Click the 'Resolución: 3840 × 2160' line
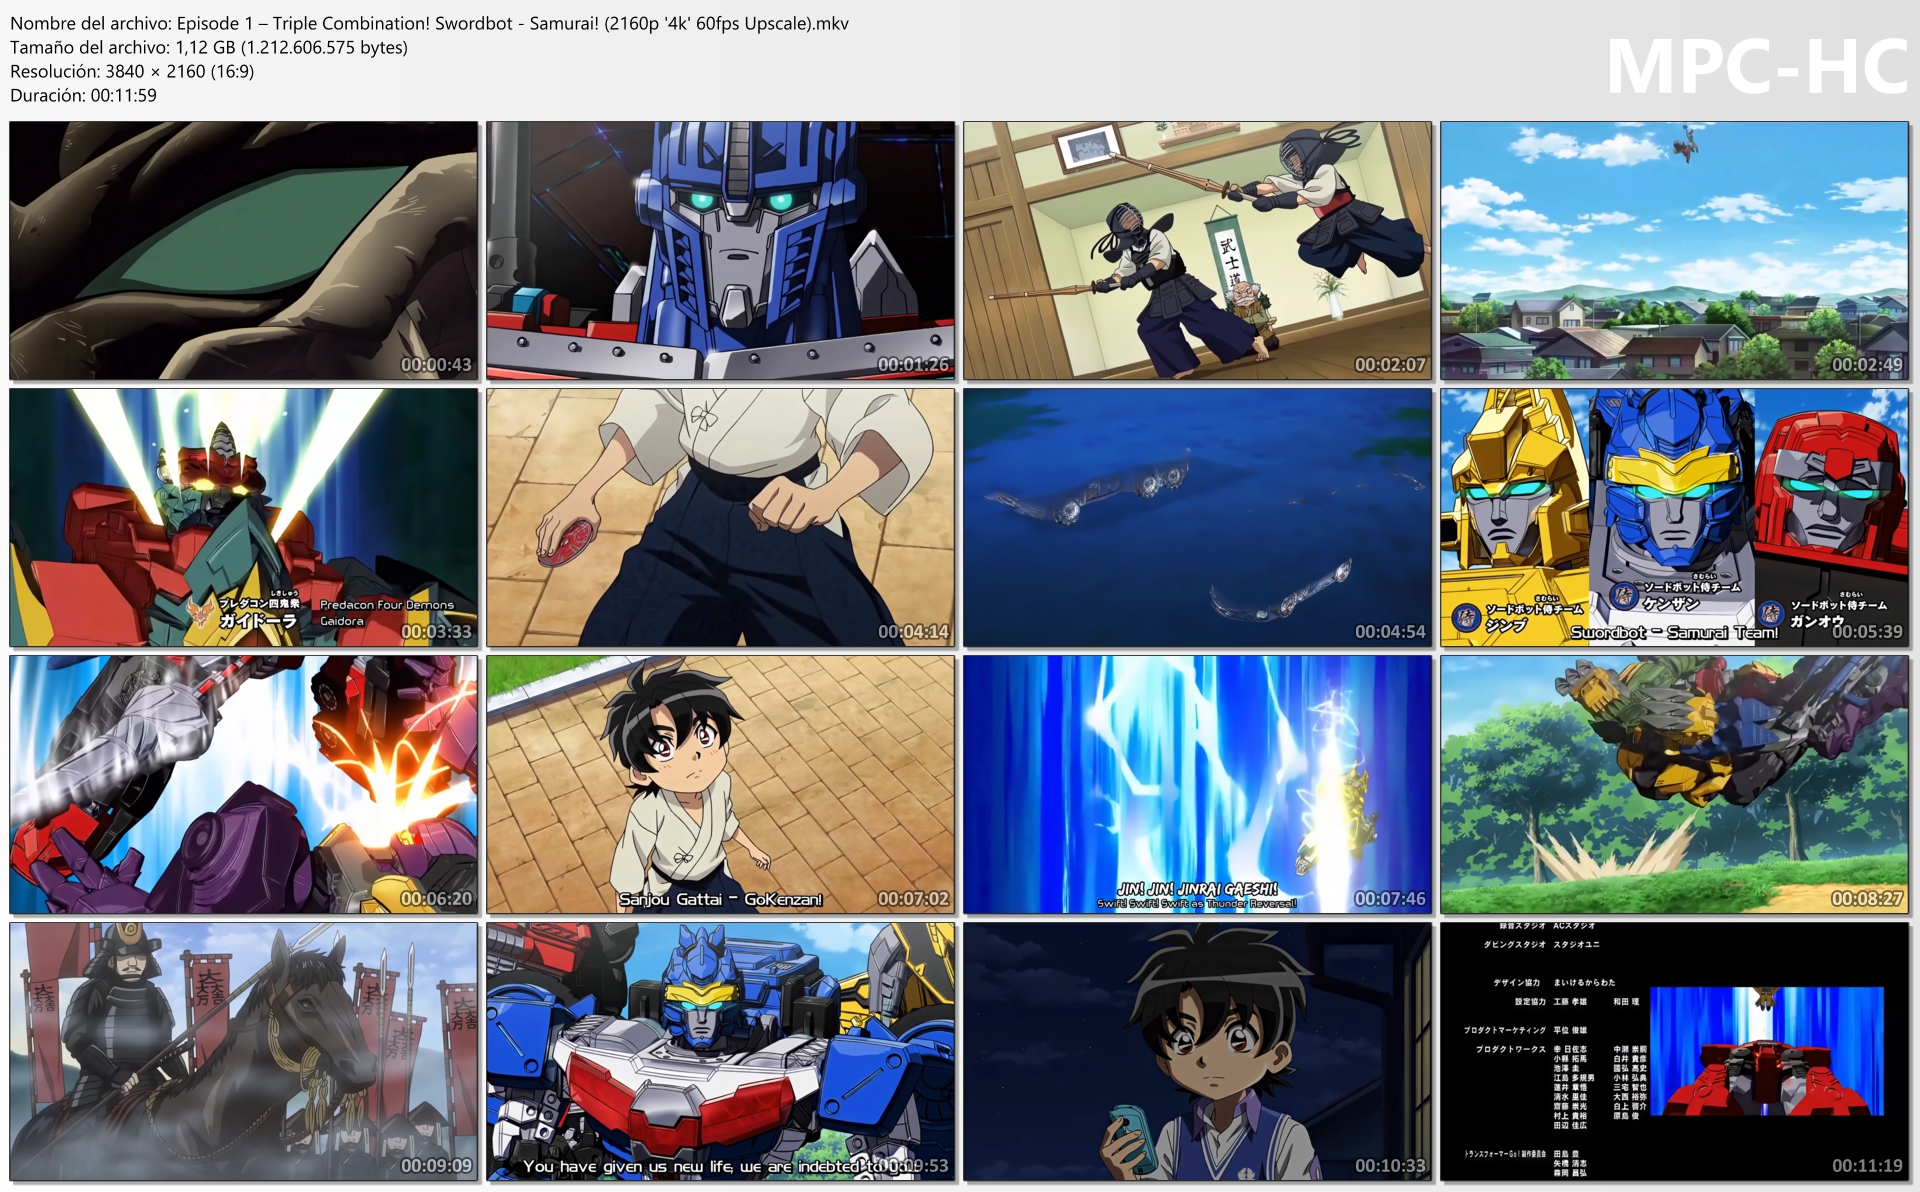The height and width of the screenshot is (1192, 1920). [x=132, y=71]
